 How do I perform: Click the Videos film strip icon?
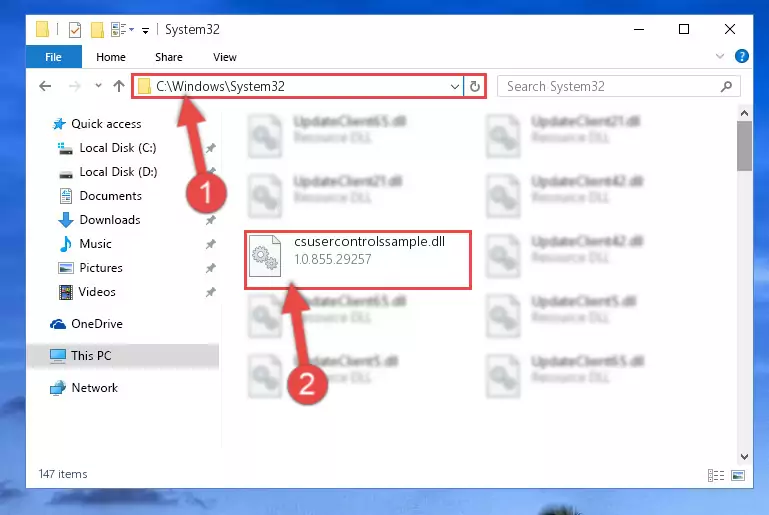pos(66,292)
